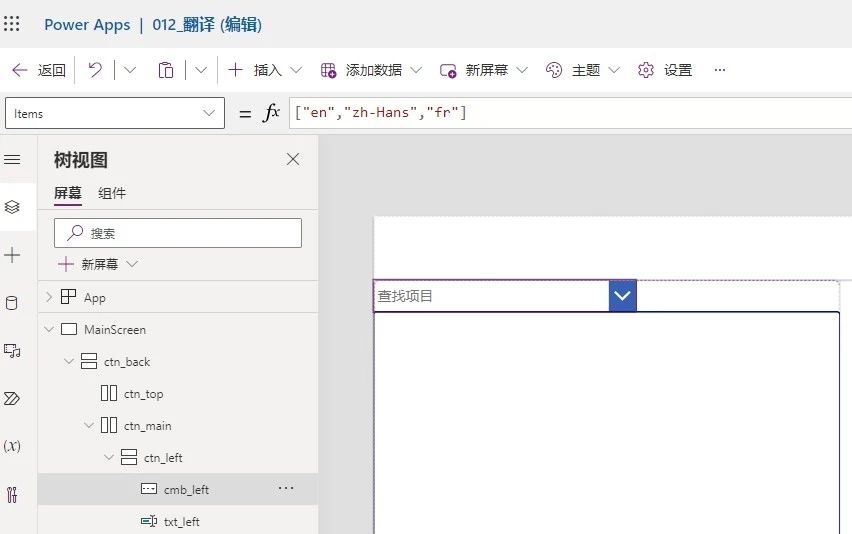Open the Tree view layers icon in sidebar
852x534 pixels.
click(x=12, y=207)
